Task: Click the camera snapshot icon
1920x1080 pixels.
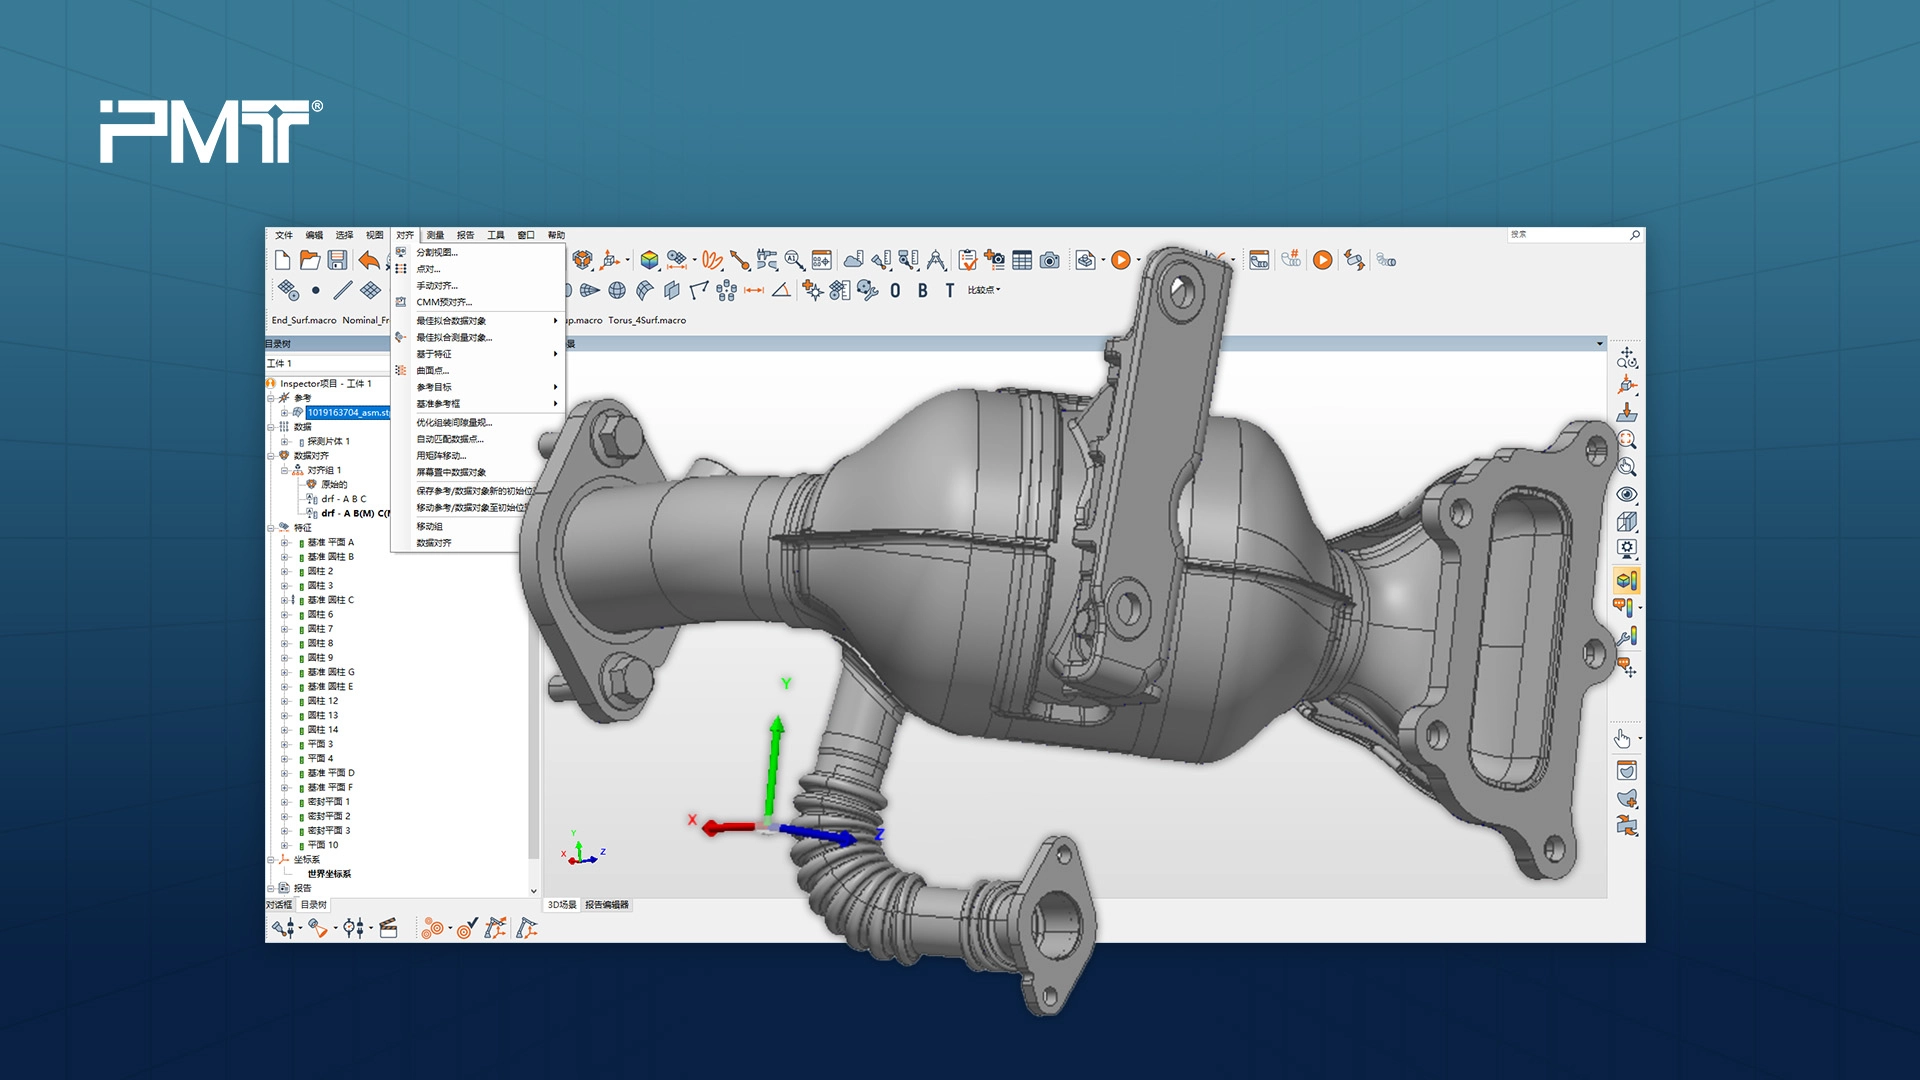Action: click(x=1049, y=260)
